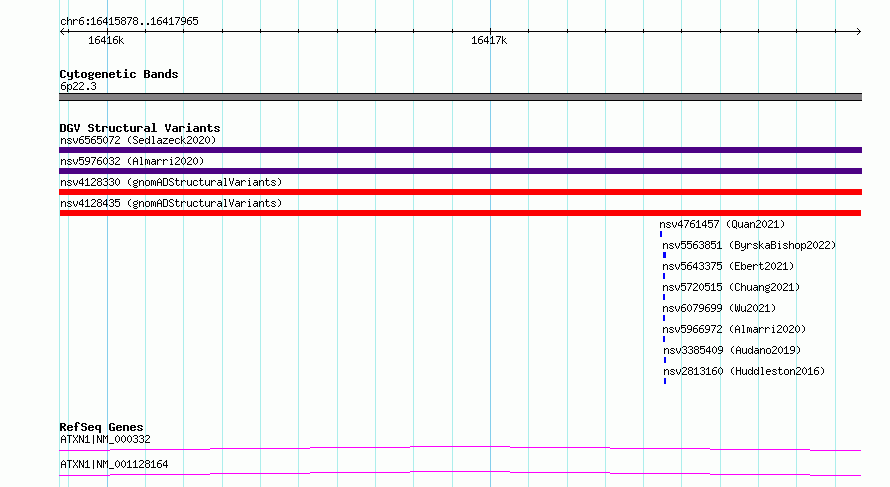Click the Cytogenetic Bands track title

[119, 74]
